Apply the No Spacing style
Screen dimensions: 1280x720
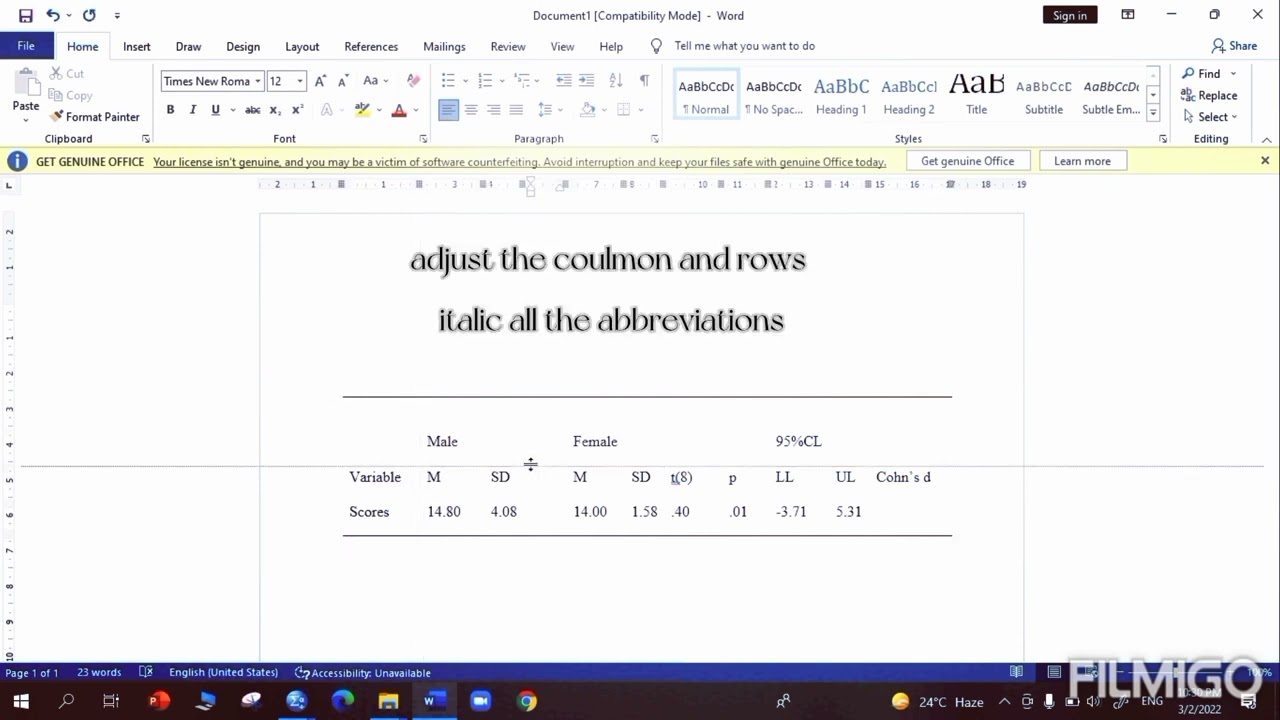773,95
